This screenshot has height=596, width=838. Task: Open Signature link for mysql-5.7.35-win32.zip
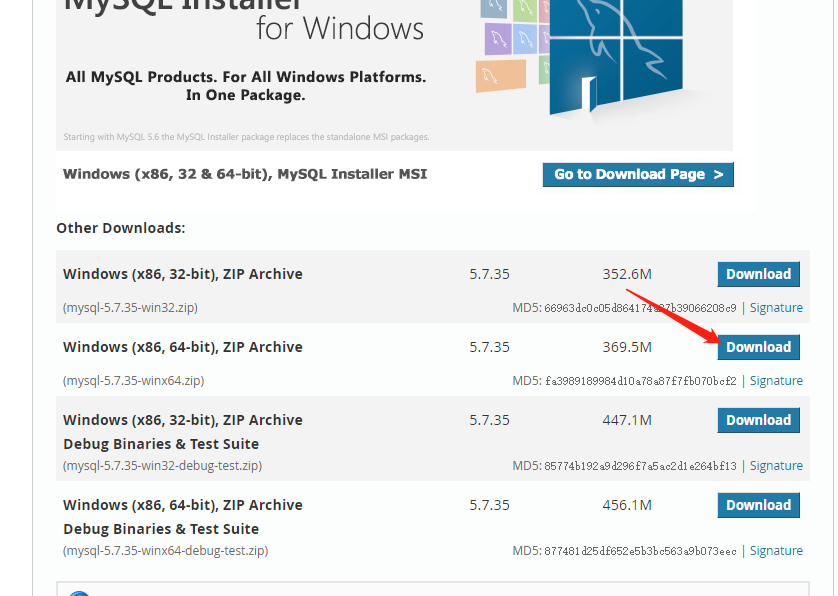(776, 308)
